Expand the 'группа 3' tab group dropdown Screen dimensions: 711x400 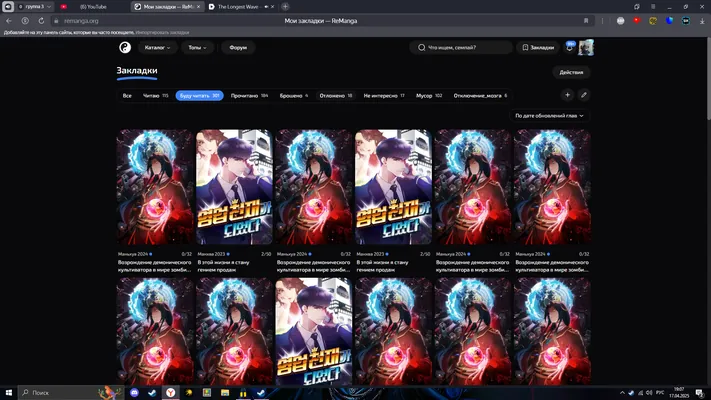34,7
